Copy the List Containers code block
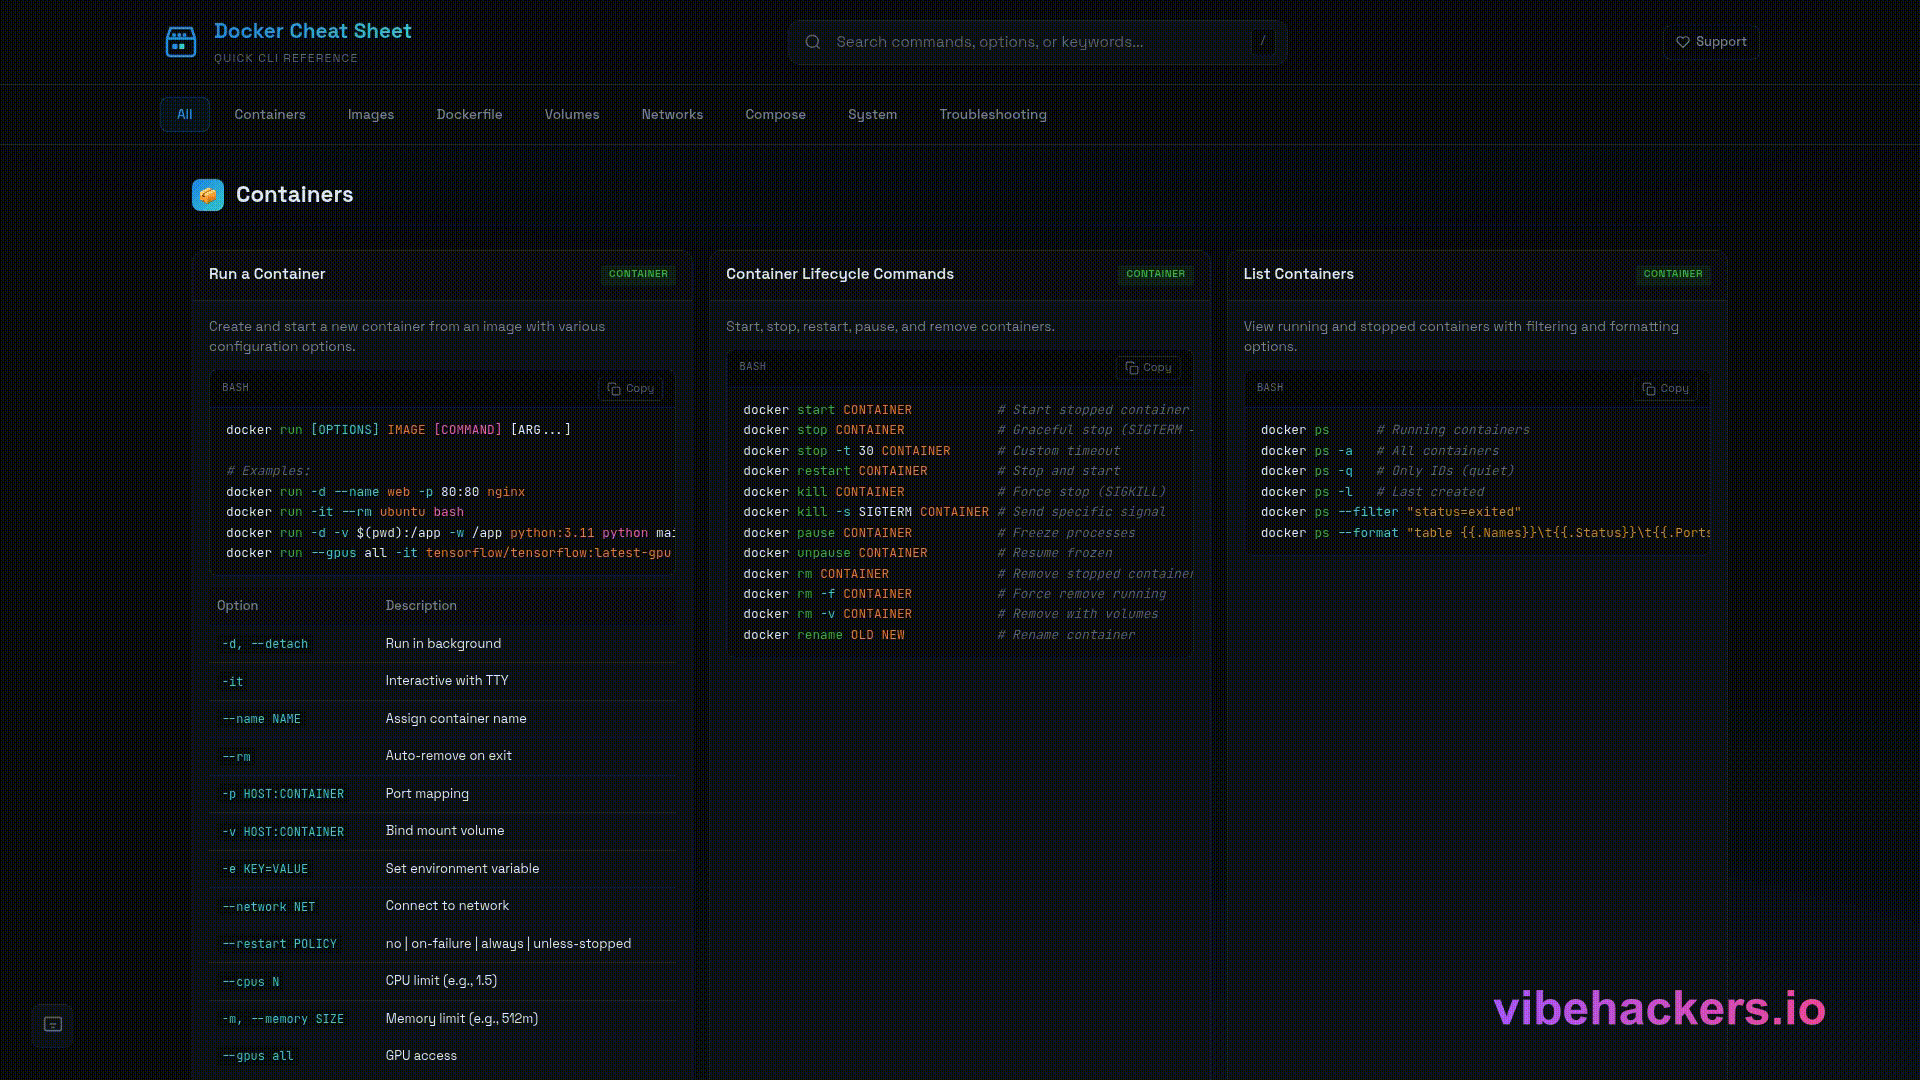 coord(1666,389)
